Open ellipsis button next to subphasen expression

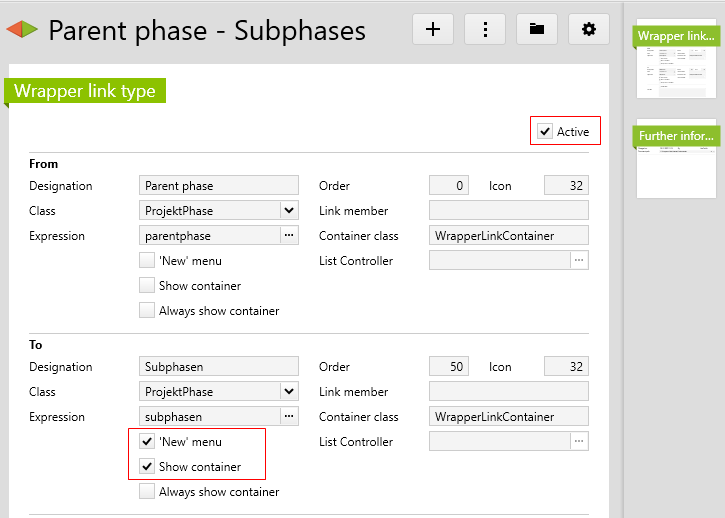(x=289, y=417)
